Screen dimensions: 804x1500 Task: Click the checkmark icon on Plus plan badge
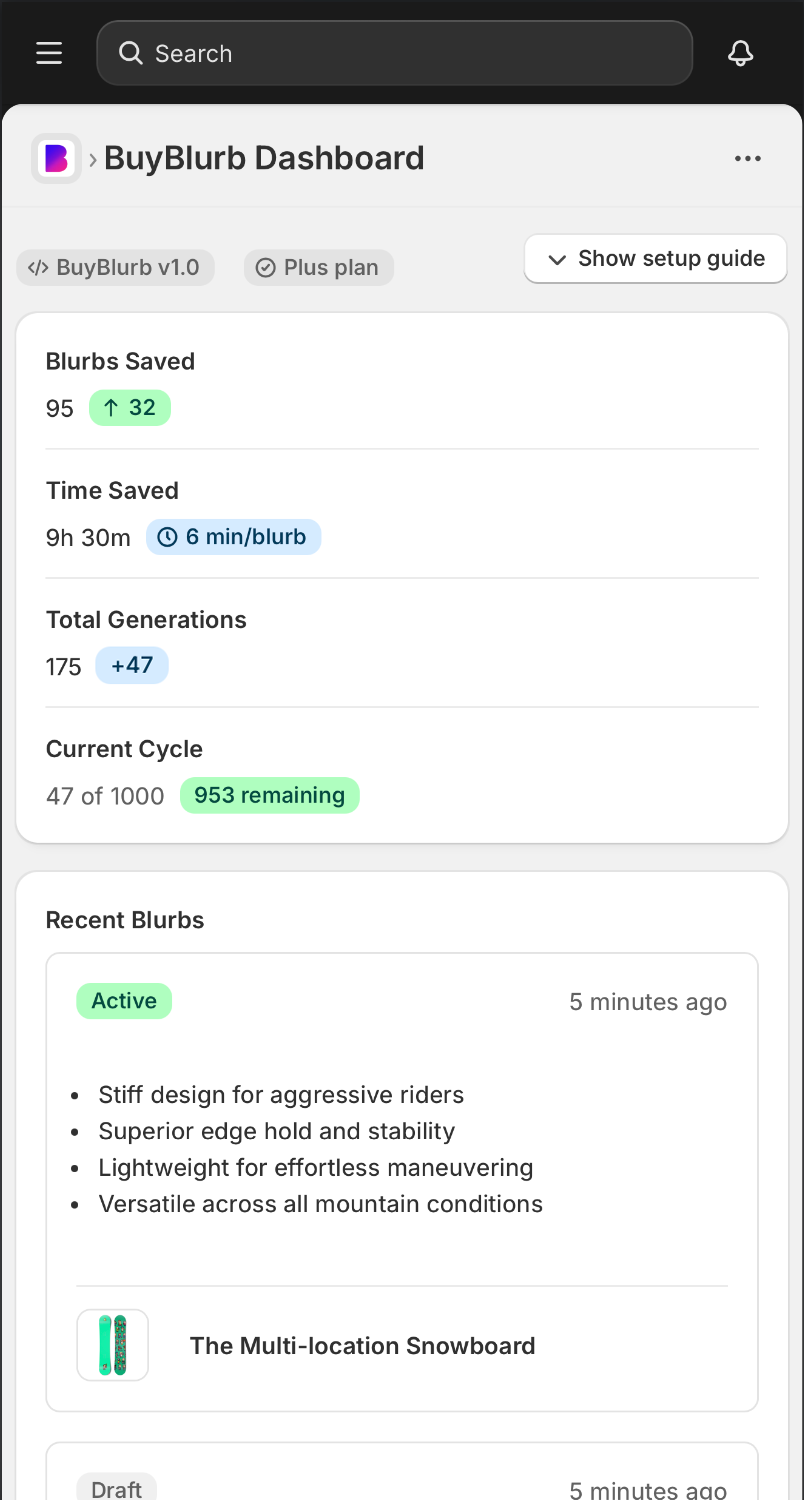click(x=266, y=267)
